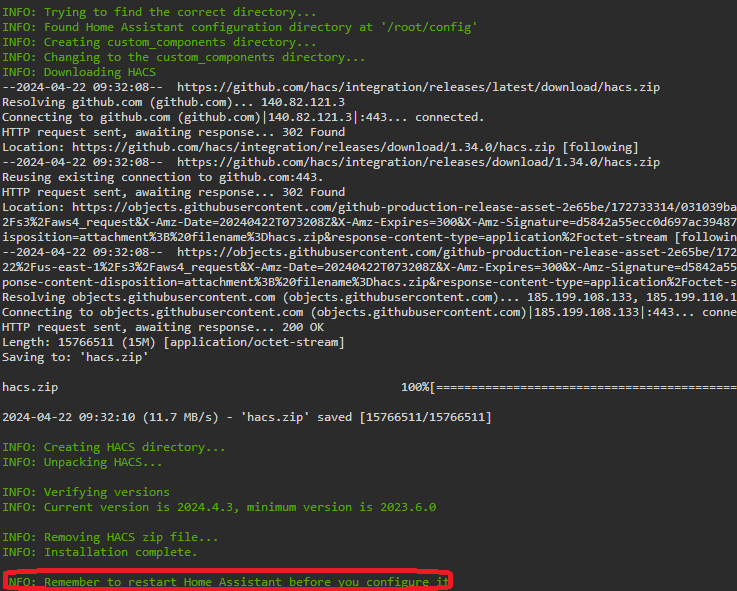Click 'INFO: Unpacking HACS...' line
The height and width of the screenshot is (591, 737).
pyautogui.click(x=82, y=463)
